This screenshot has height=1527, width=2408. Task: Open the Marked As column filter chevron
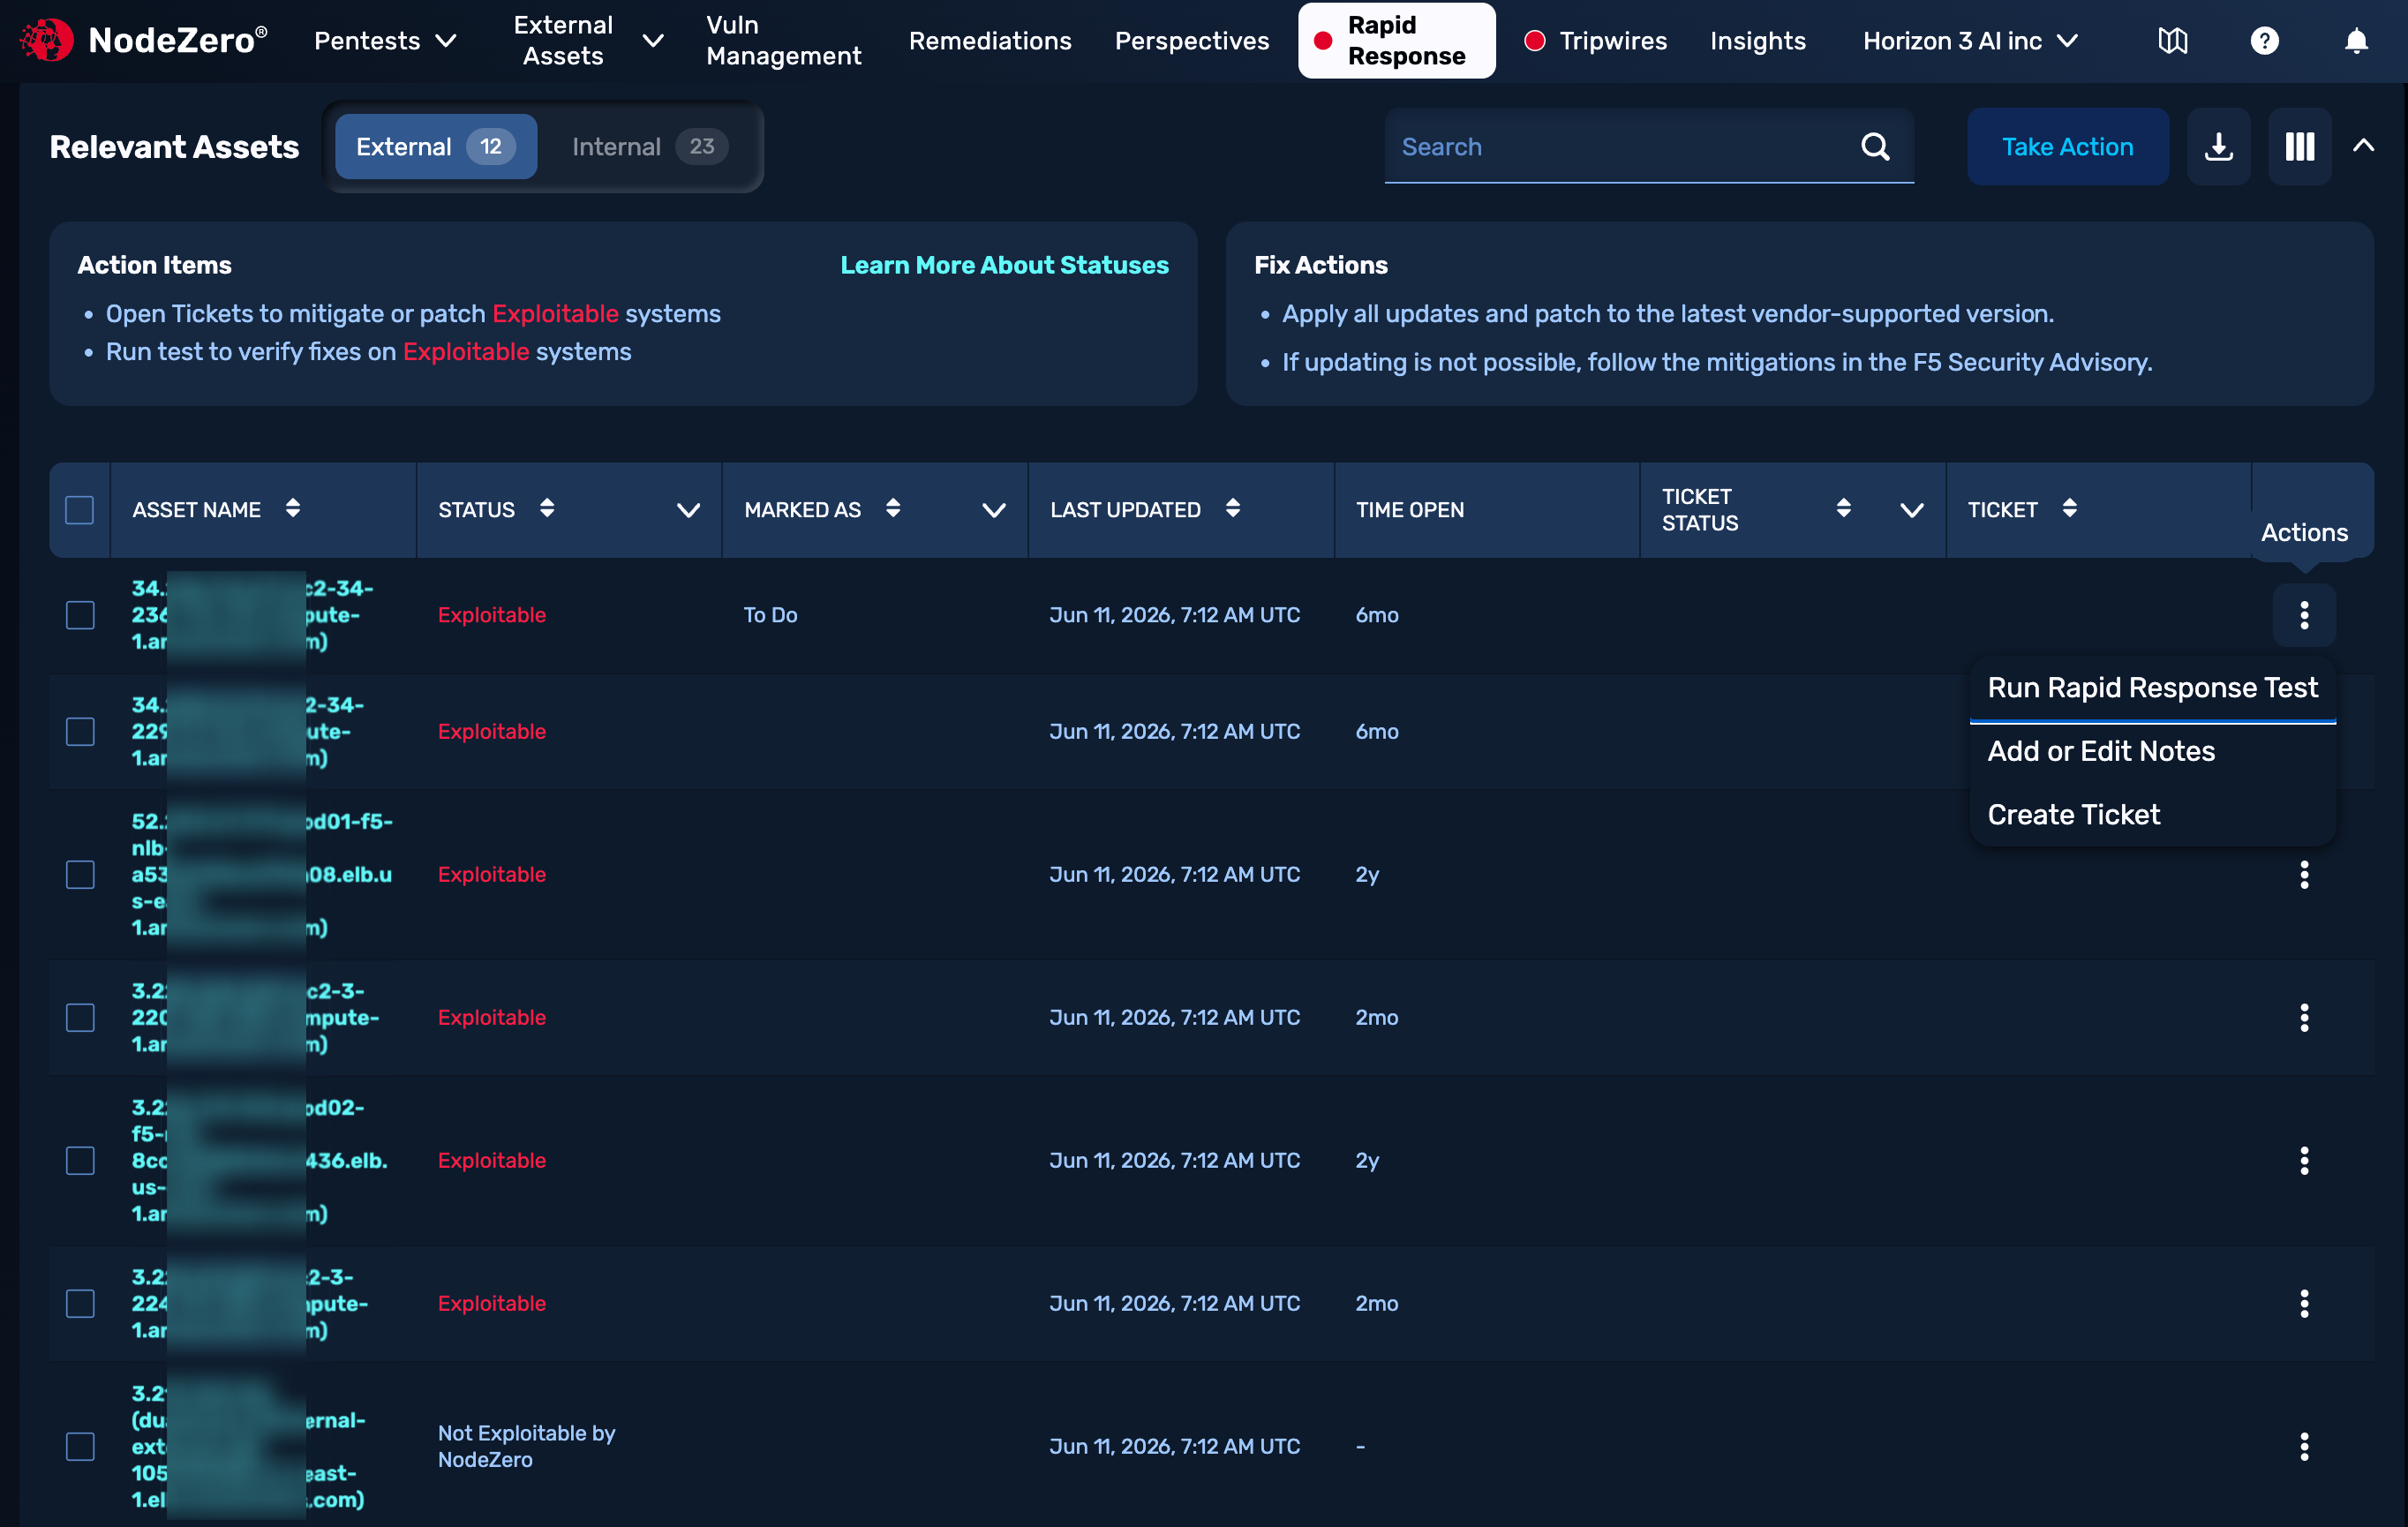(x=993, y=510)
